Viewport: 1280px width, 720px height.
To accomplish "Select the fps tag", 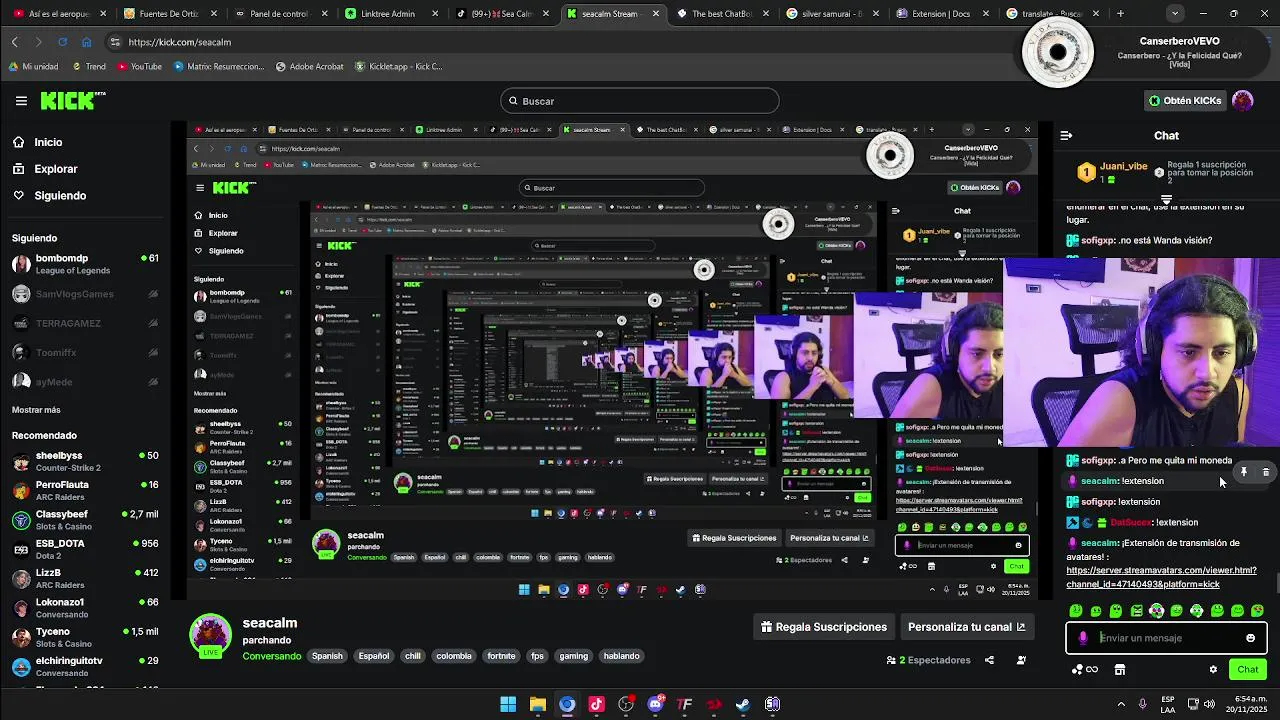I will (x=537, y=656).
